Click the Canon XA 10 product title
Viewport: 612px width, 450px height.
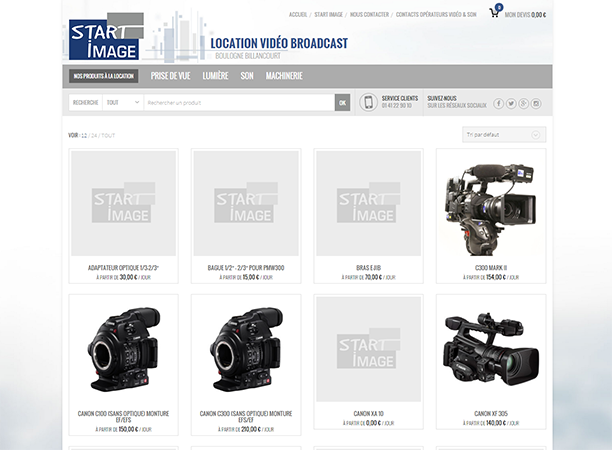point(368,413)
